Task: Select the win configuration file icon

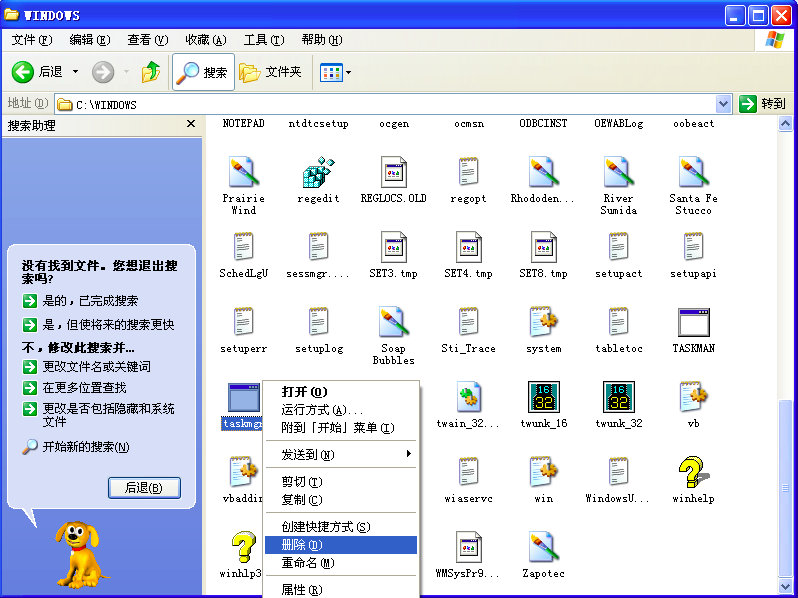Action: click(543, 471)
